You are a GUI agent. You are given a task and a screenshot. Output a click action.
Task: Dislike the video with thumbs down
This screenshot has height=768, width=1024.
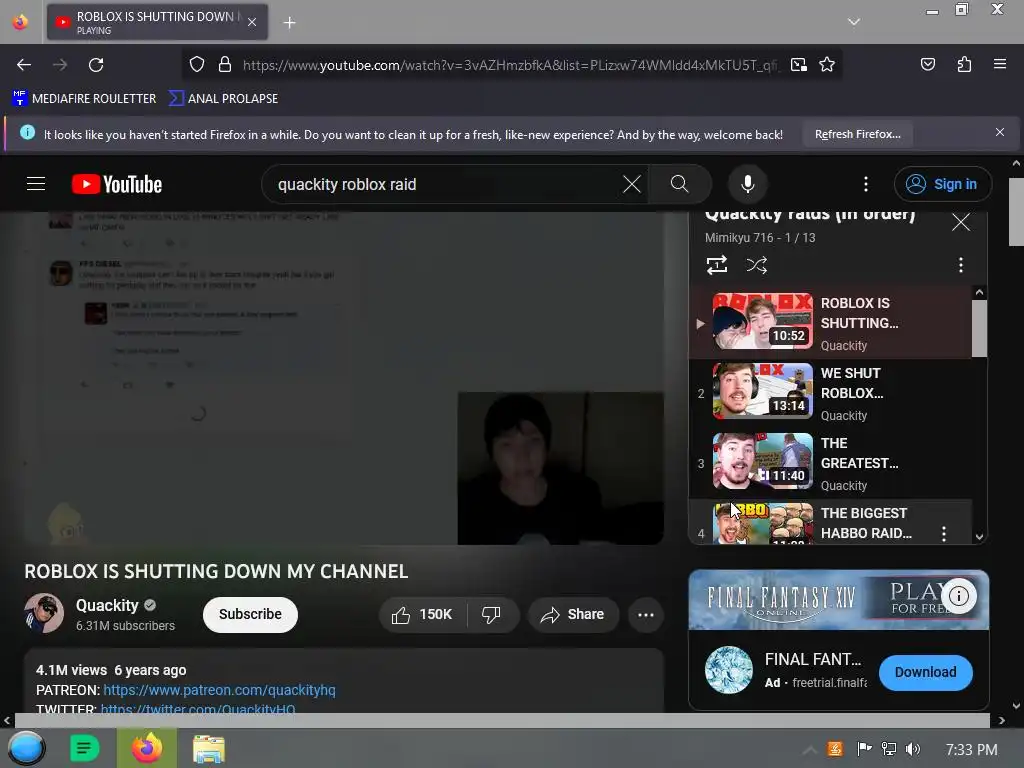click(x=491, y=615)
